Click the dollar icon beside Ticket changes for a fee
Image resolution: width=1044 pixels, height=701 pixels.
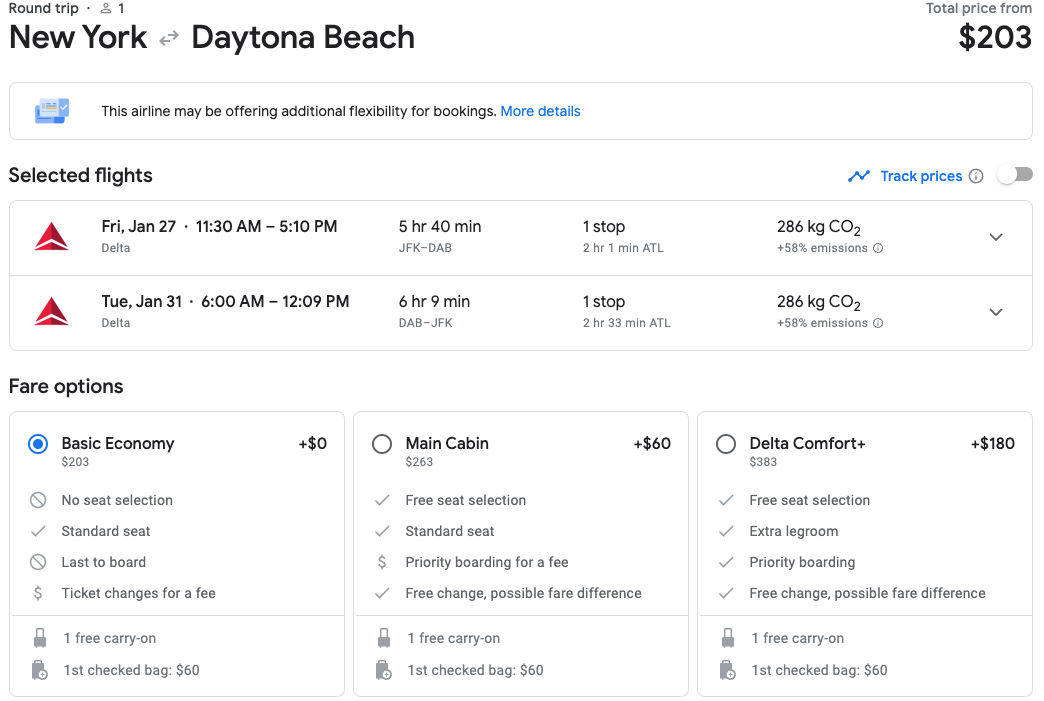pos(38,593)
